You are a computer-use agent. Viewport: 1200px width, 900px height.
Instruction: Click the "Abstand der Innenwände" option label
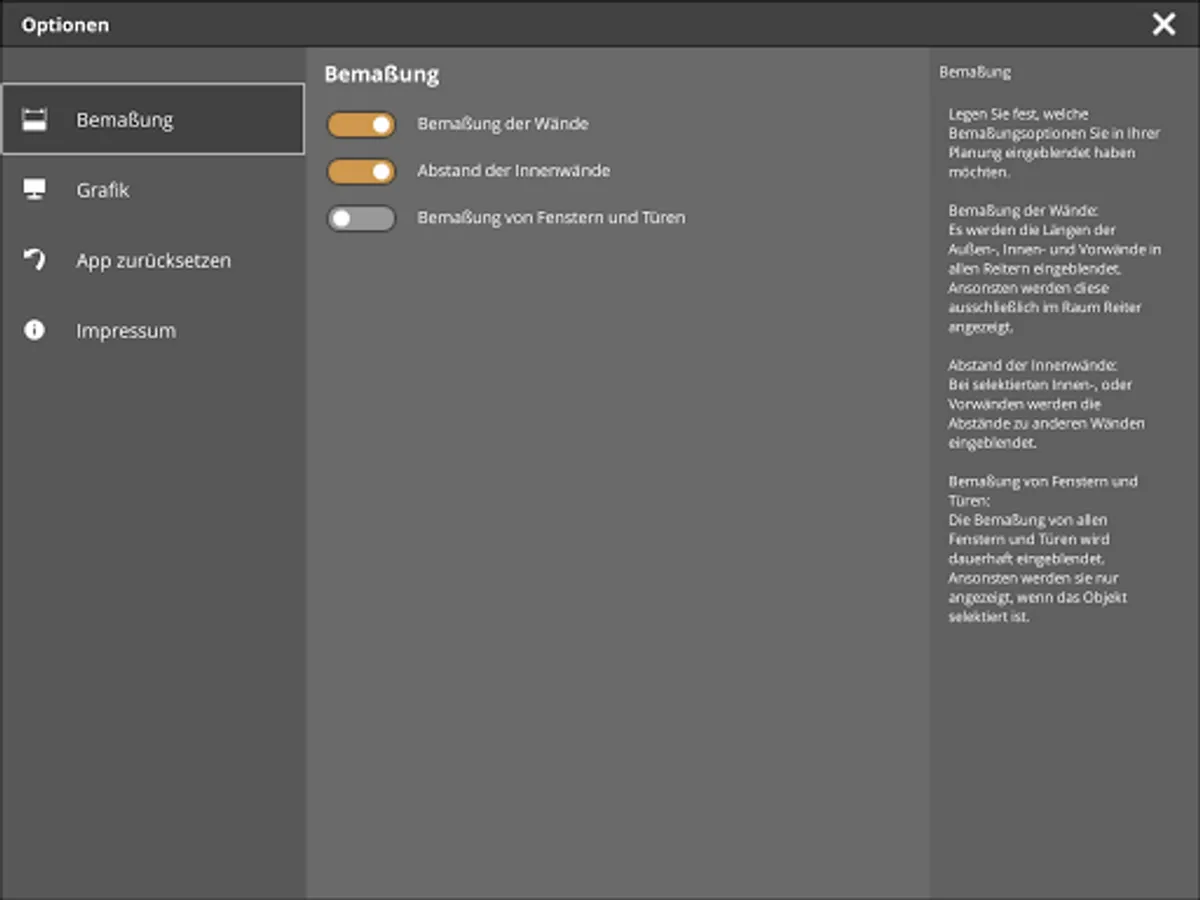(x=514, y=171)
